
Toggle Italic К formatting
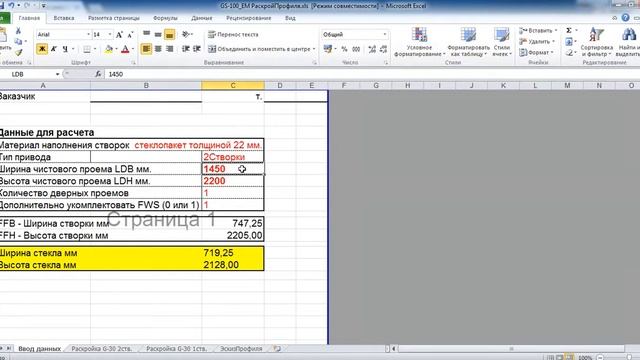coord(53,49)
